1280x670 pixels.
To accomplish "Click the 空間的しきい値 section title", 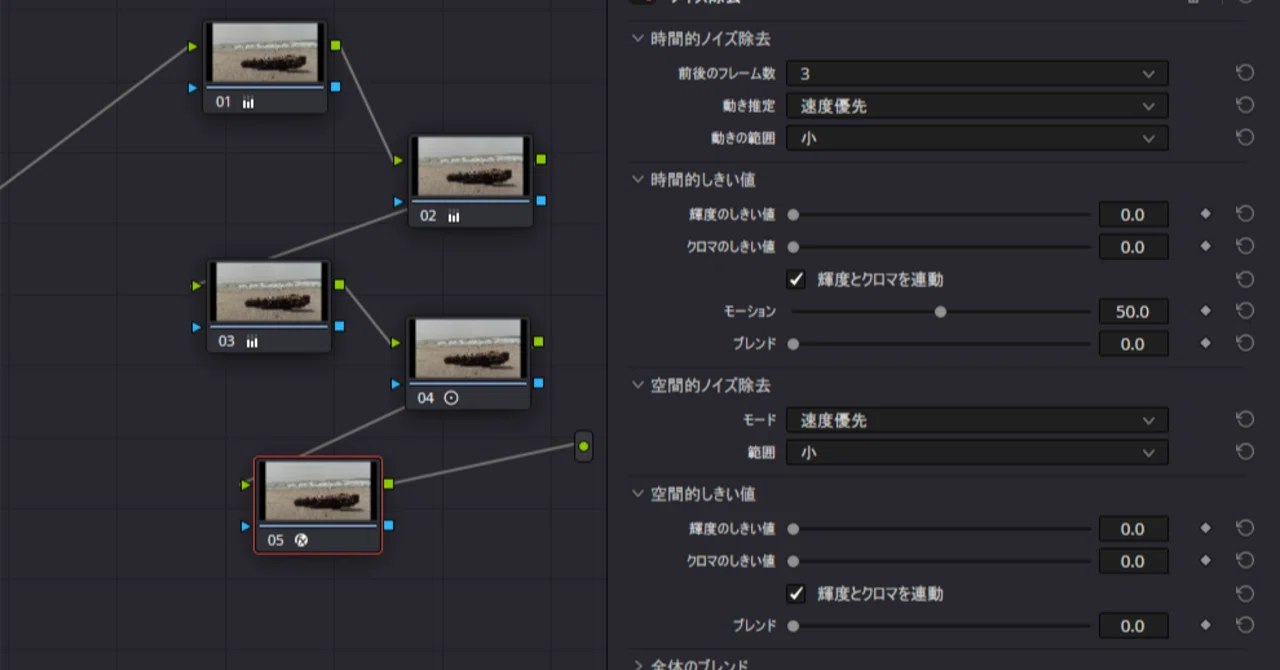I will pos(703,494).
